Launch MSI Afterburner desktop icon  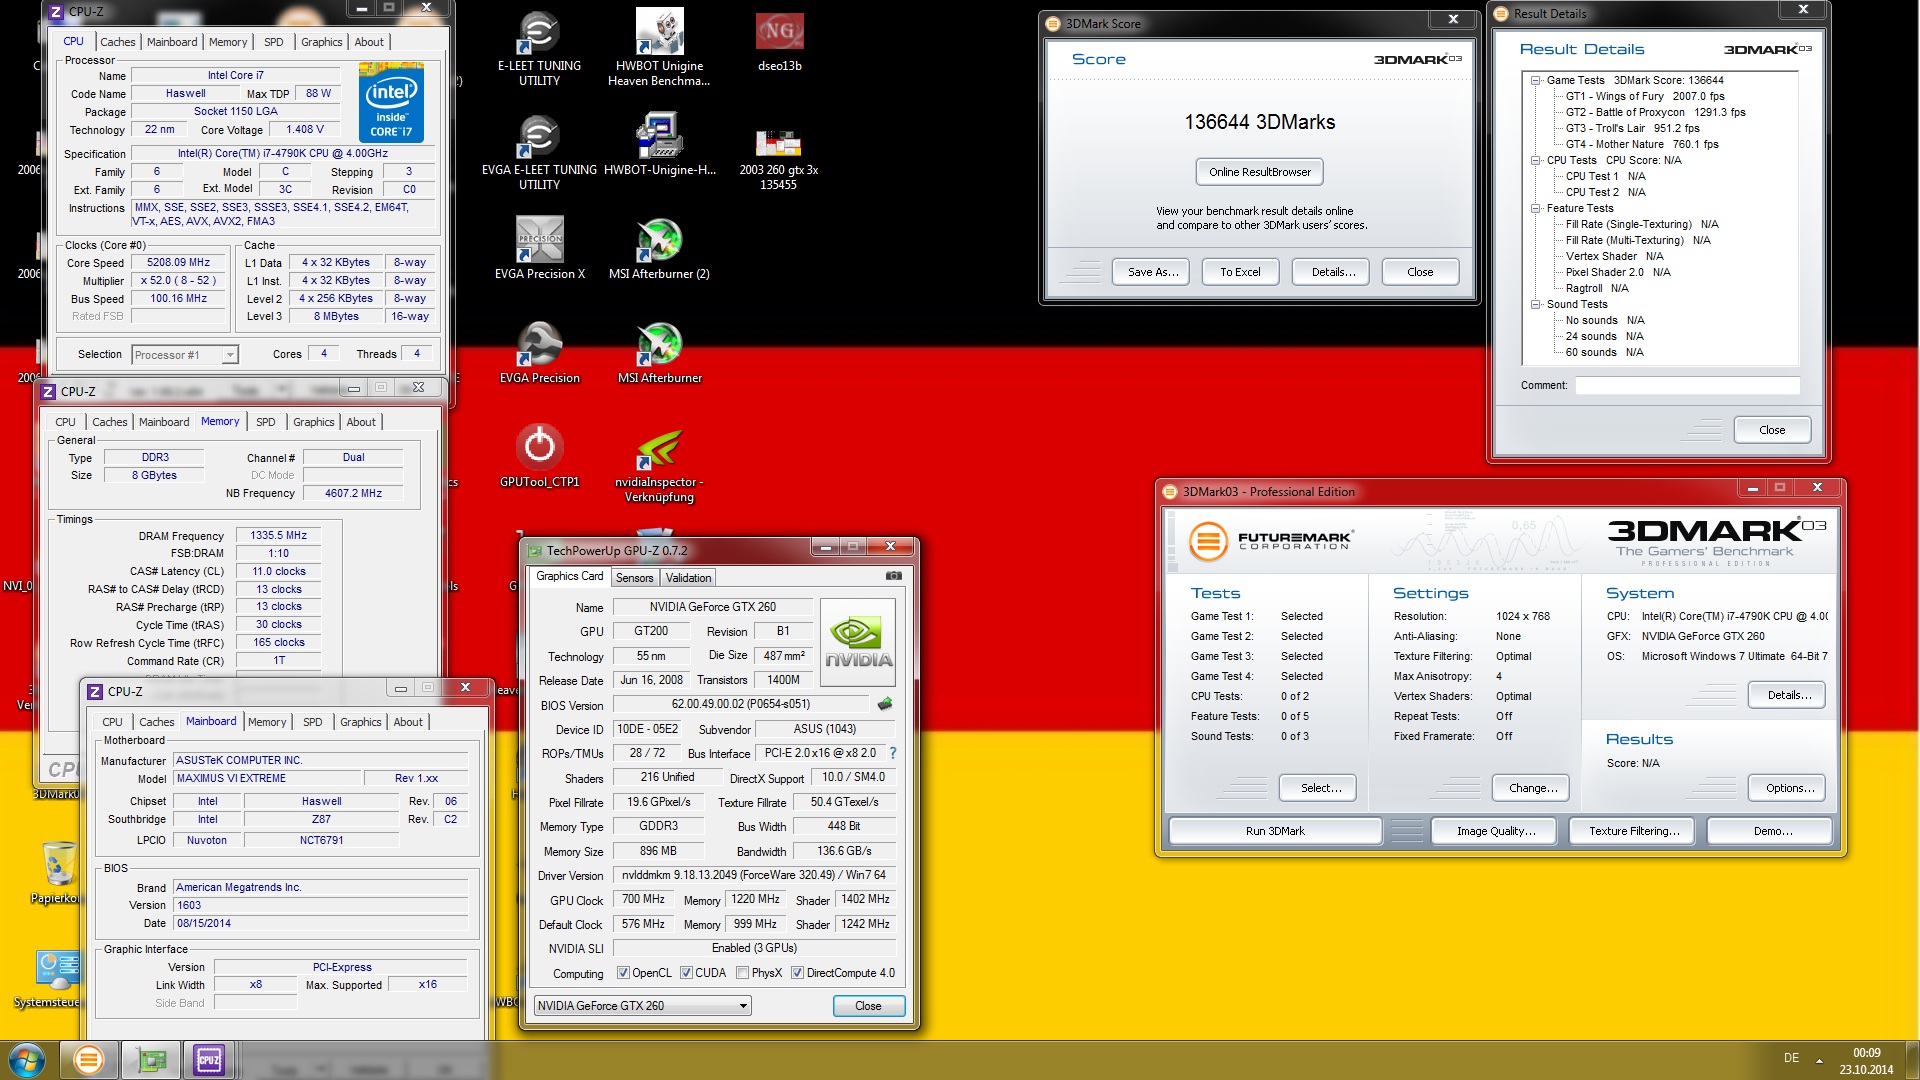(659, 352)
